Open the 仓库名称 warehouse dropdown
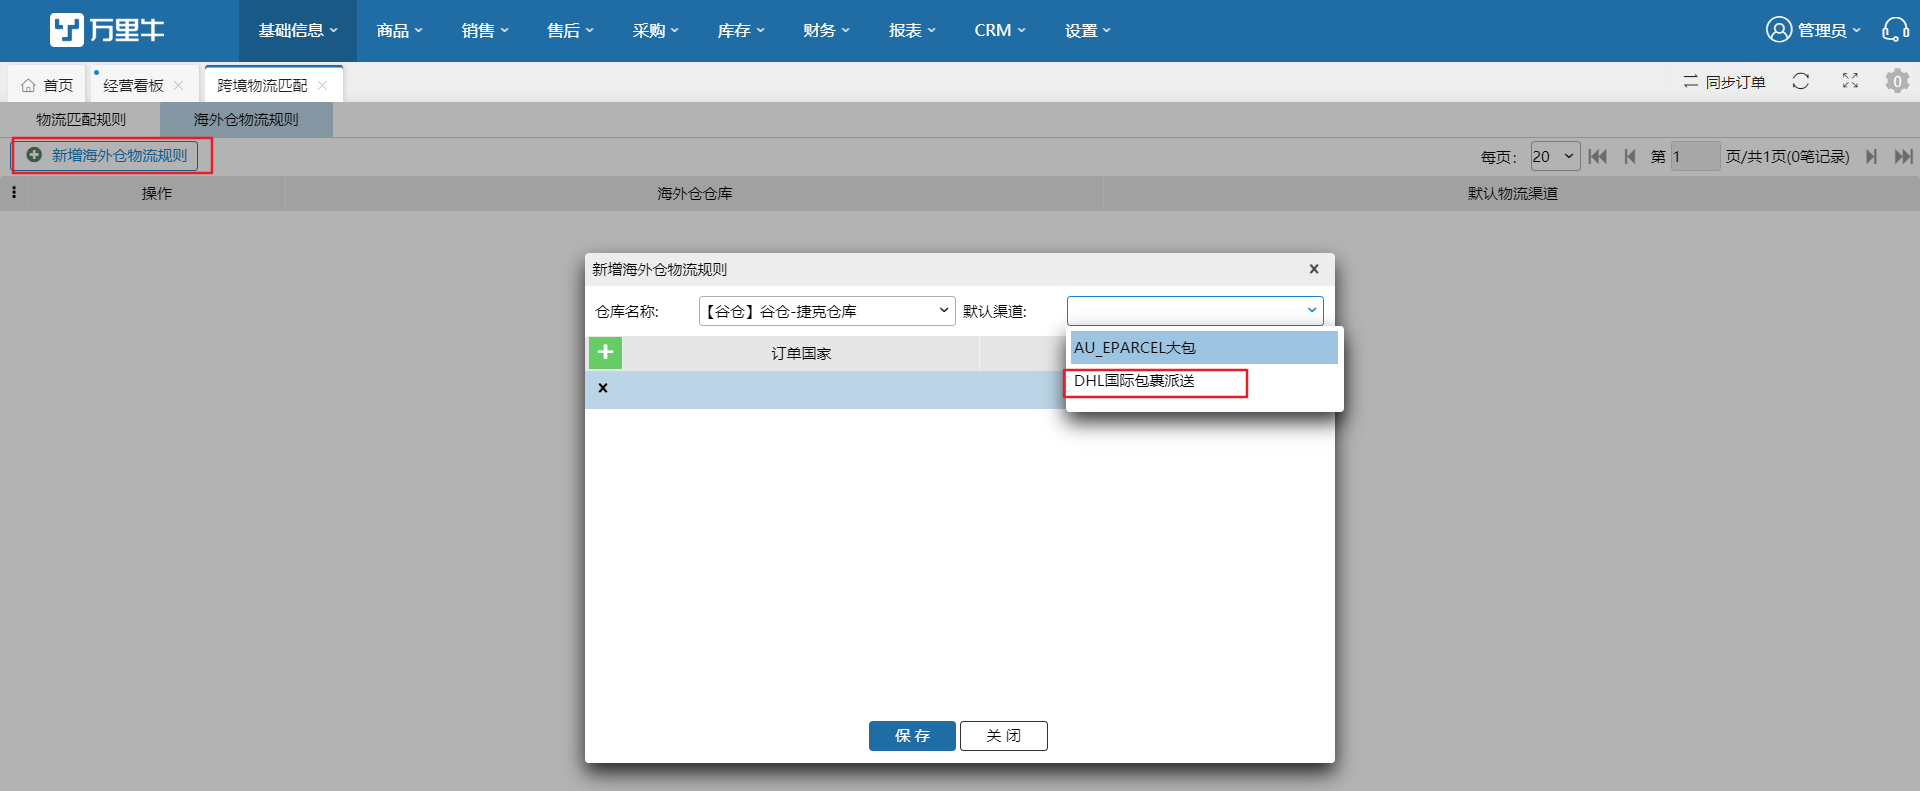Image resolution: width=1920 pixels, height=791 pixels. coord(827,311)
